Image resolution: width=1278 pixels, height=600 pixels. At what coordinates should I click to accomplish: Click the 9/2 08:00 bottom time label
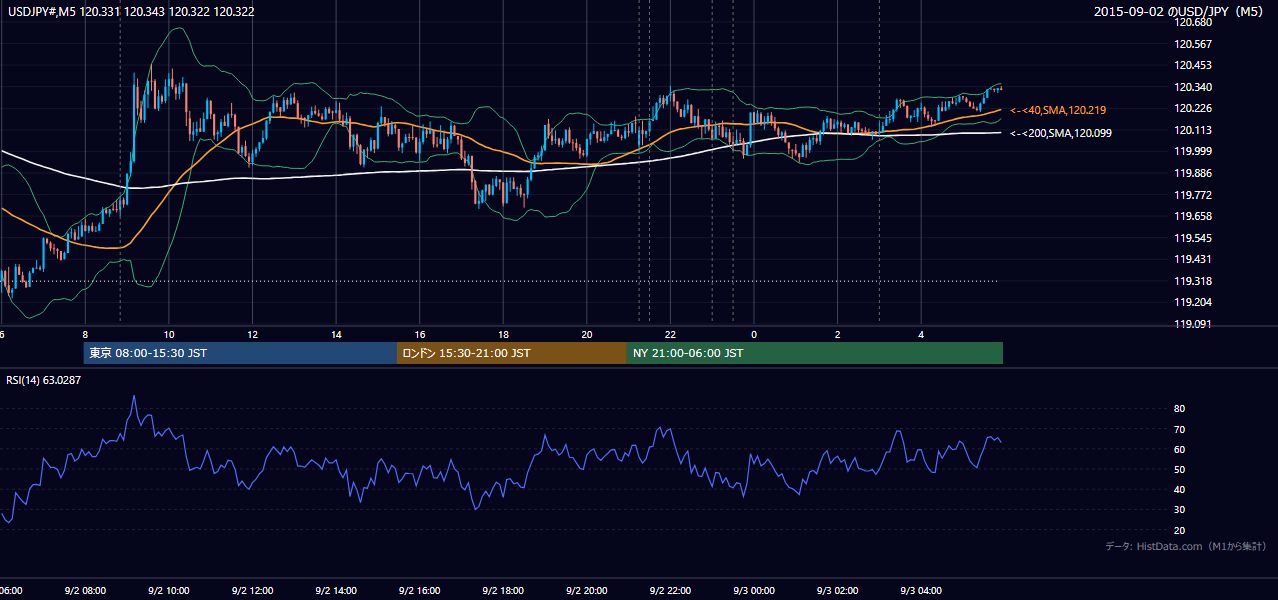[85, 590]
